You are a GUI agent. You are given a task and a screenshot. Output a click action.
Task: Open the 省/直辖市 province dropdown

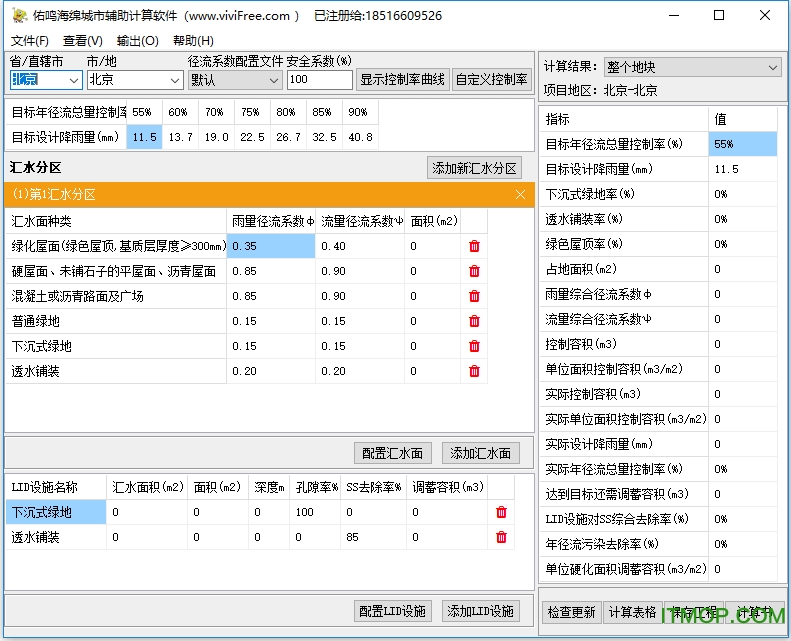(x=73, y=80)
